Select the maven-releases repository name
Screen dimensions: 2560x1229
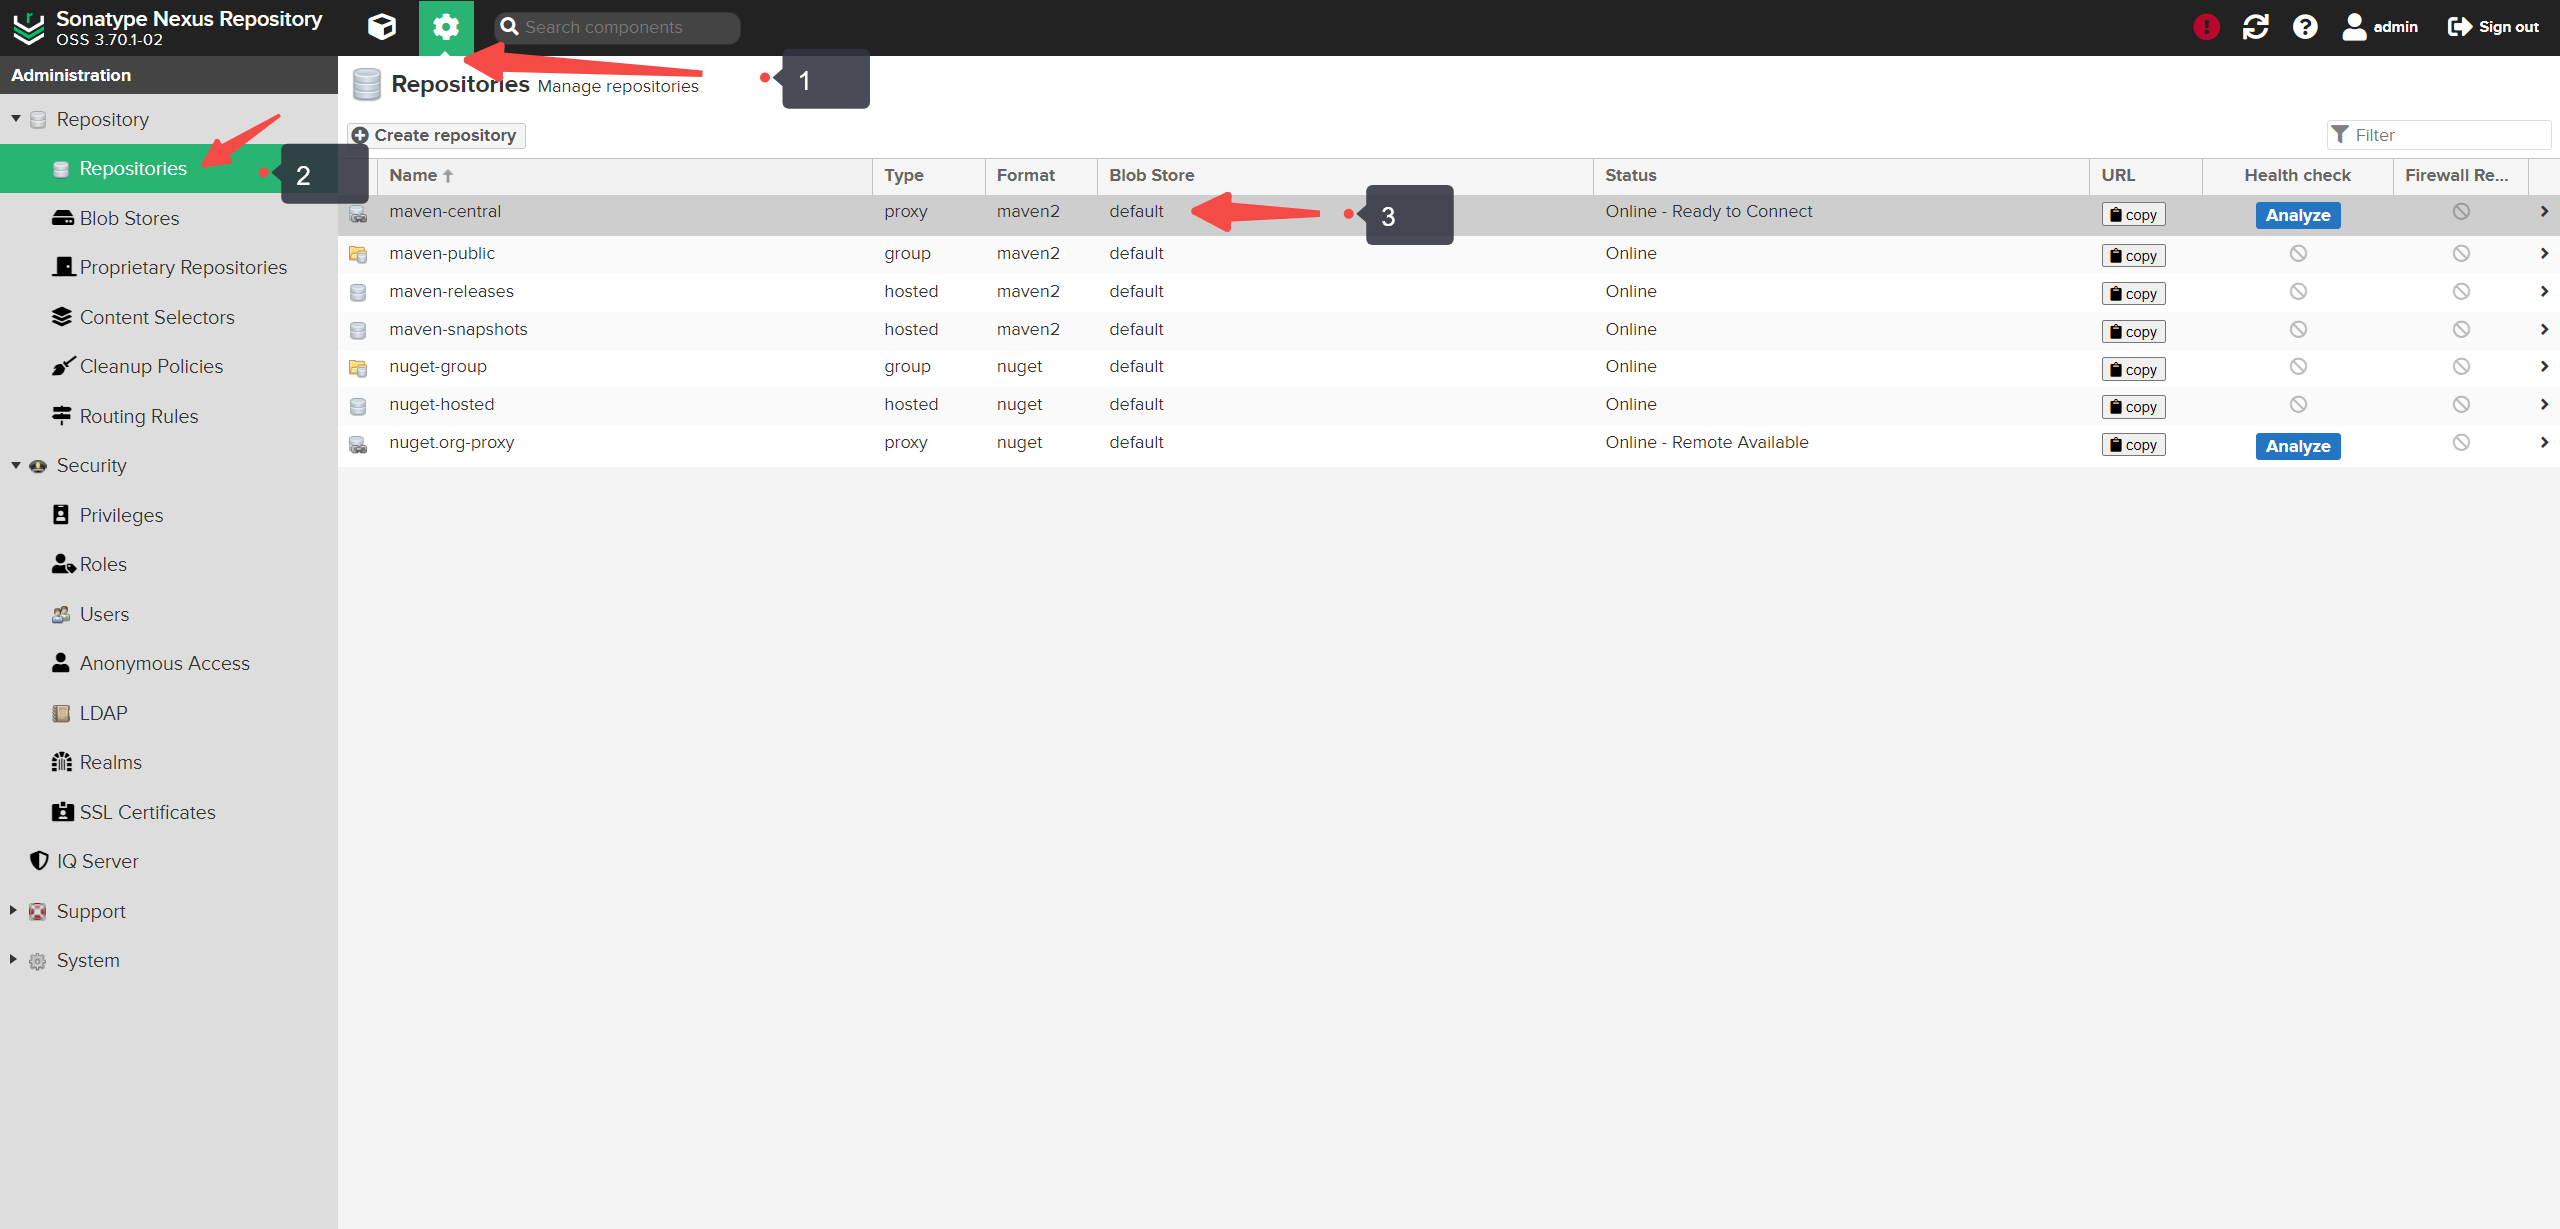coord(451,291)
